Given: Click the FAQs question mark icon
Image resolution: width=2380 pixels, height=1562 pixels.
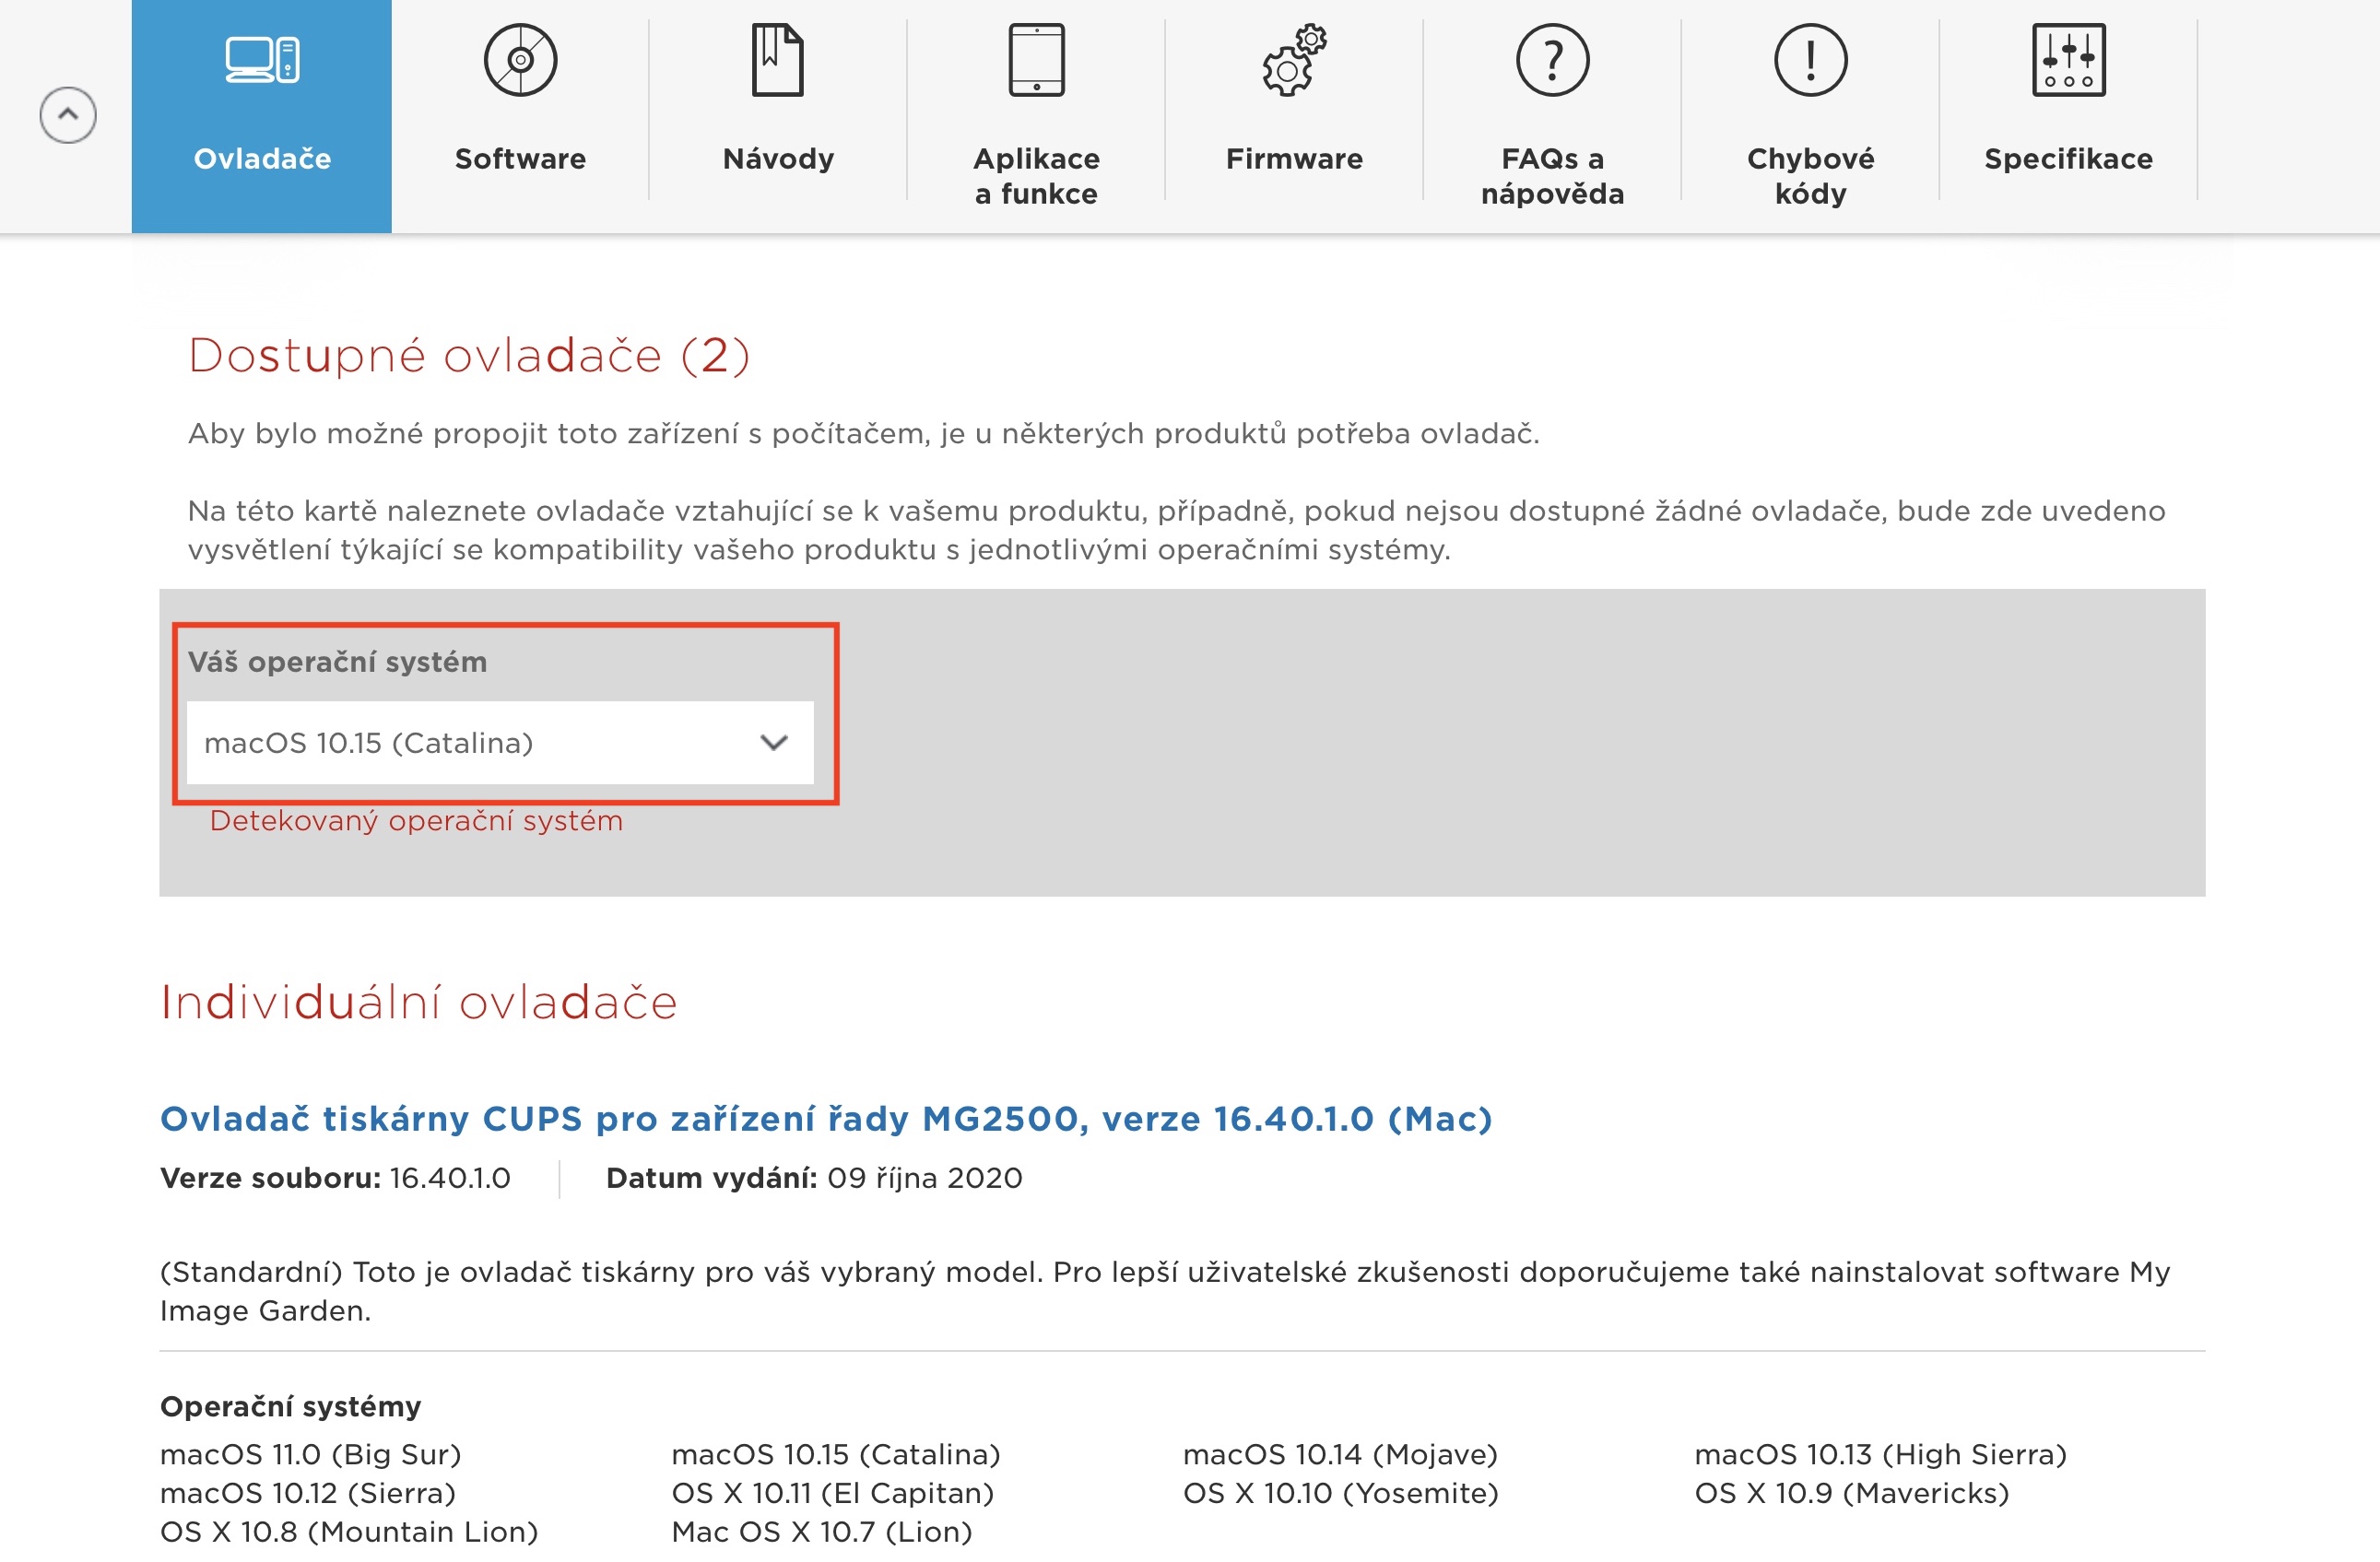Looking at the screenshot, I should click(x=1552, y=60).
